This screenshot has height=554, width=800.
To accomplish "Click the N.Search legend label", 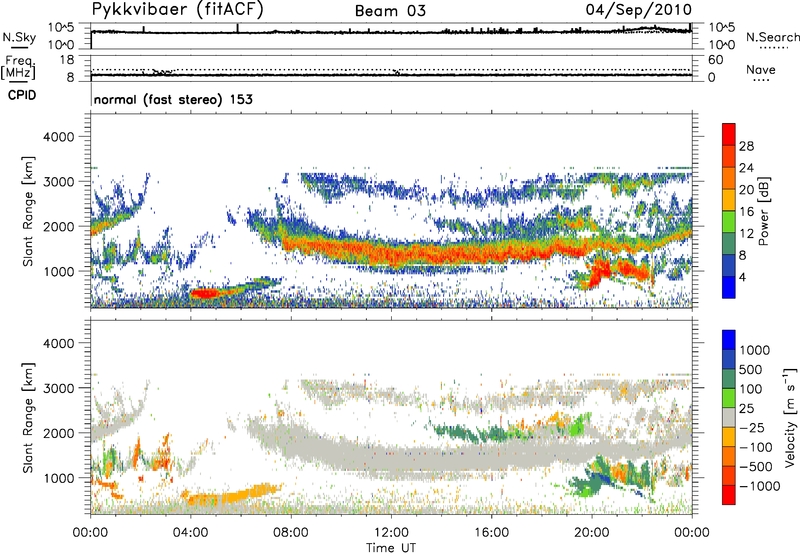I will click(x=772, y=37).
